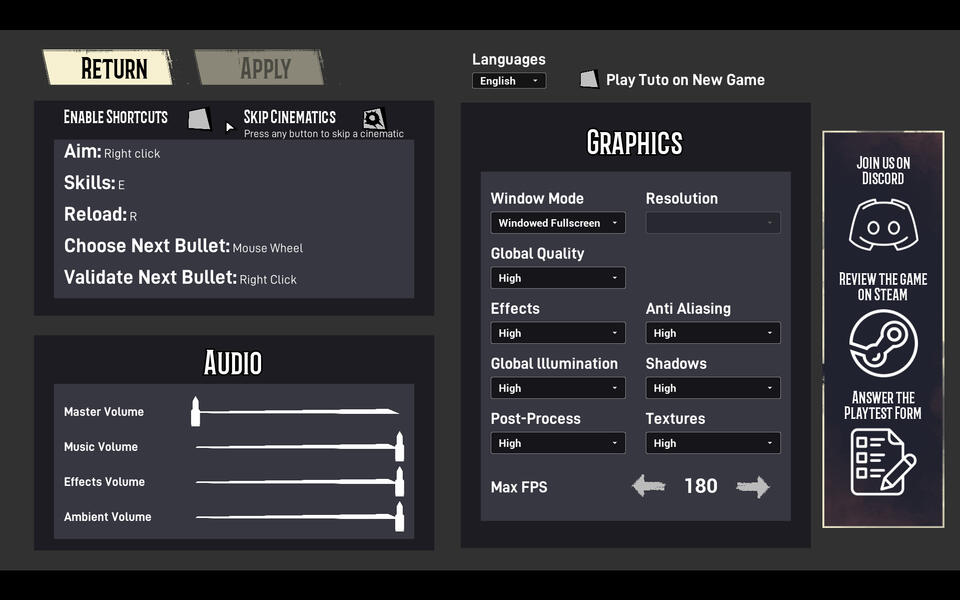Change the Shadows quality setting

coord(712,387)
